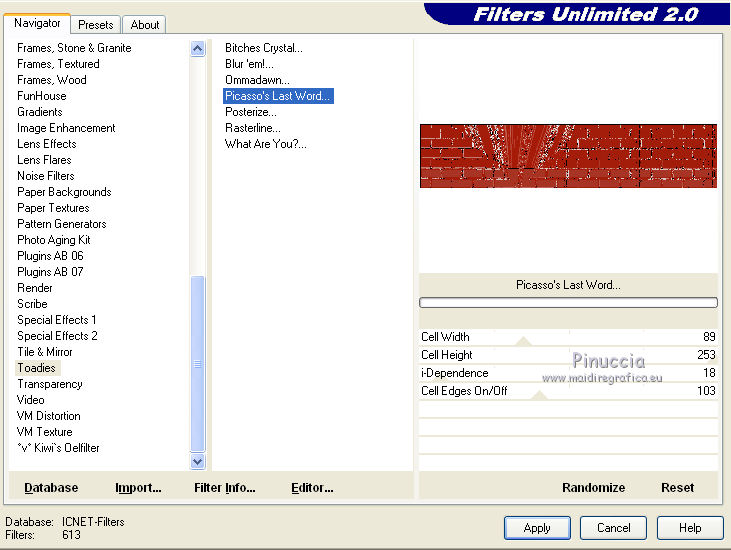Choose the FunHouse category
Screen dimensions: 731x550
pos(41,96)
